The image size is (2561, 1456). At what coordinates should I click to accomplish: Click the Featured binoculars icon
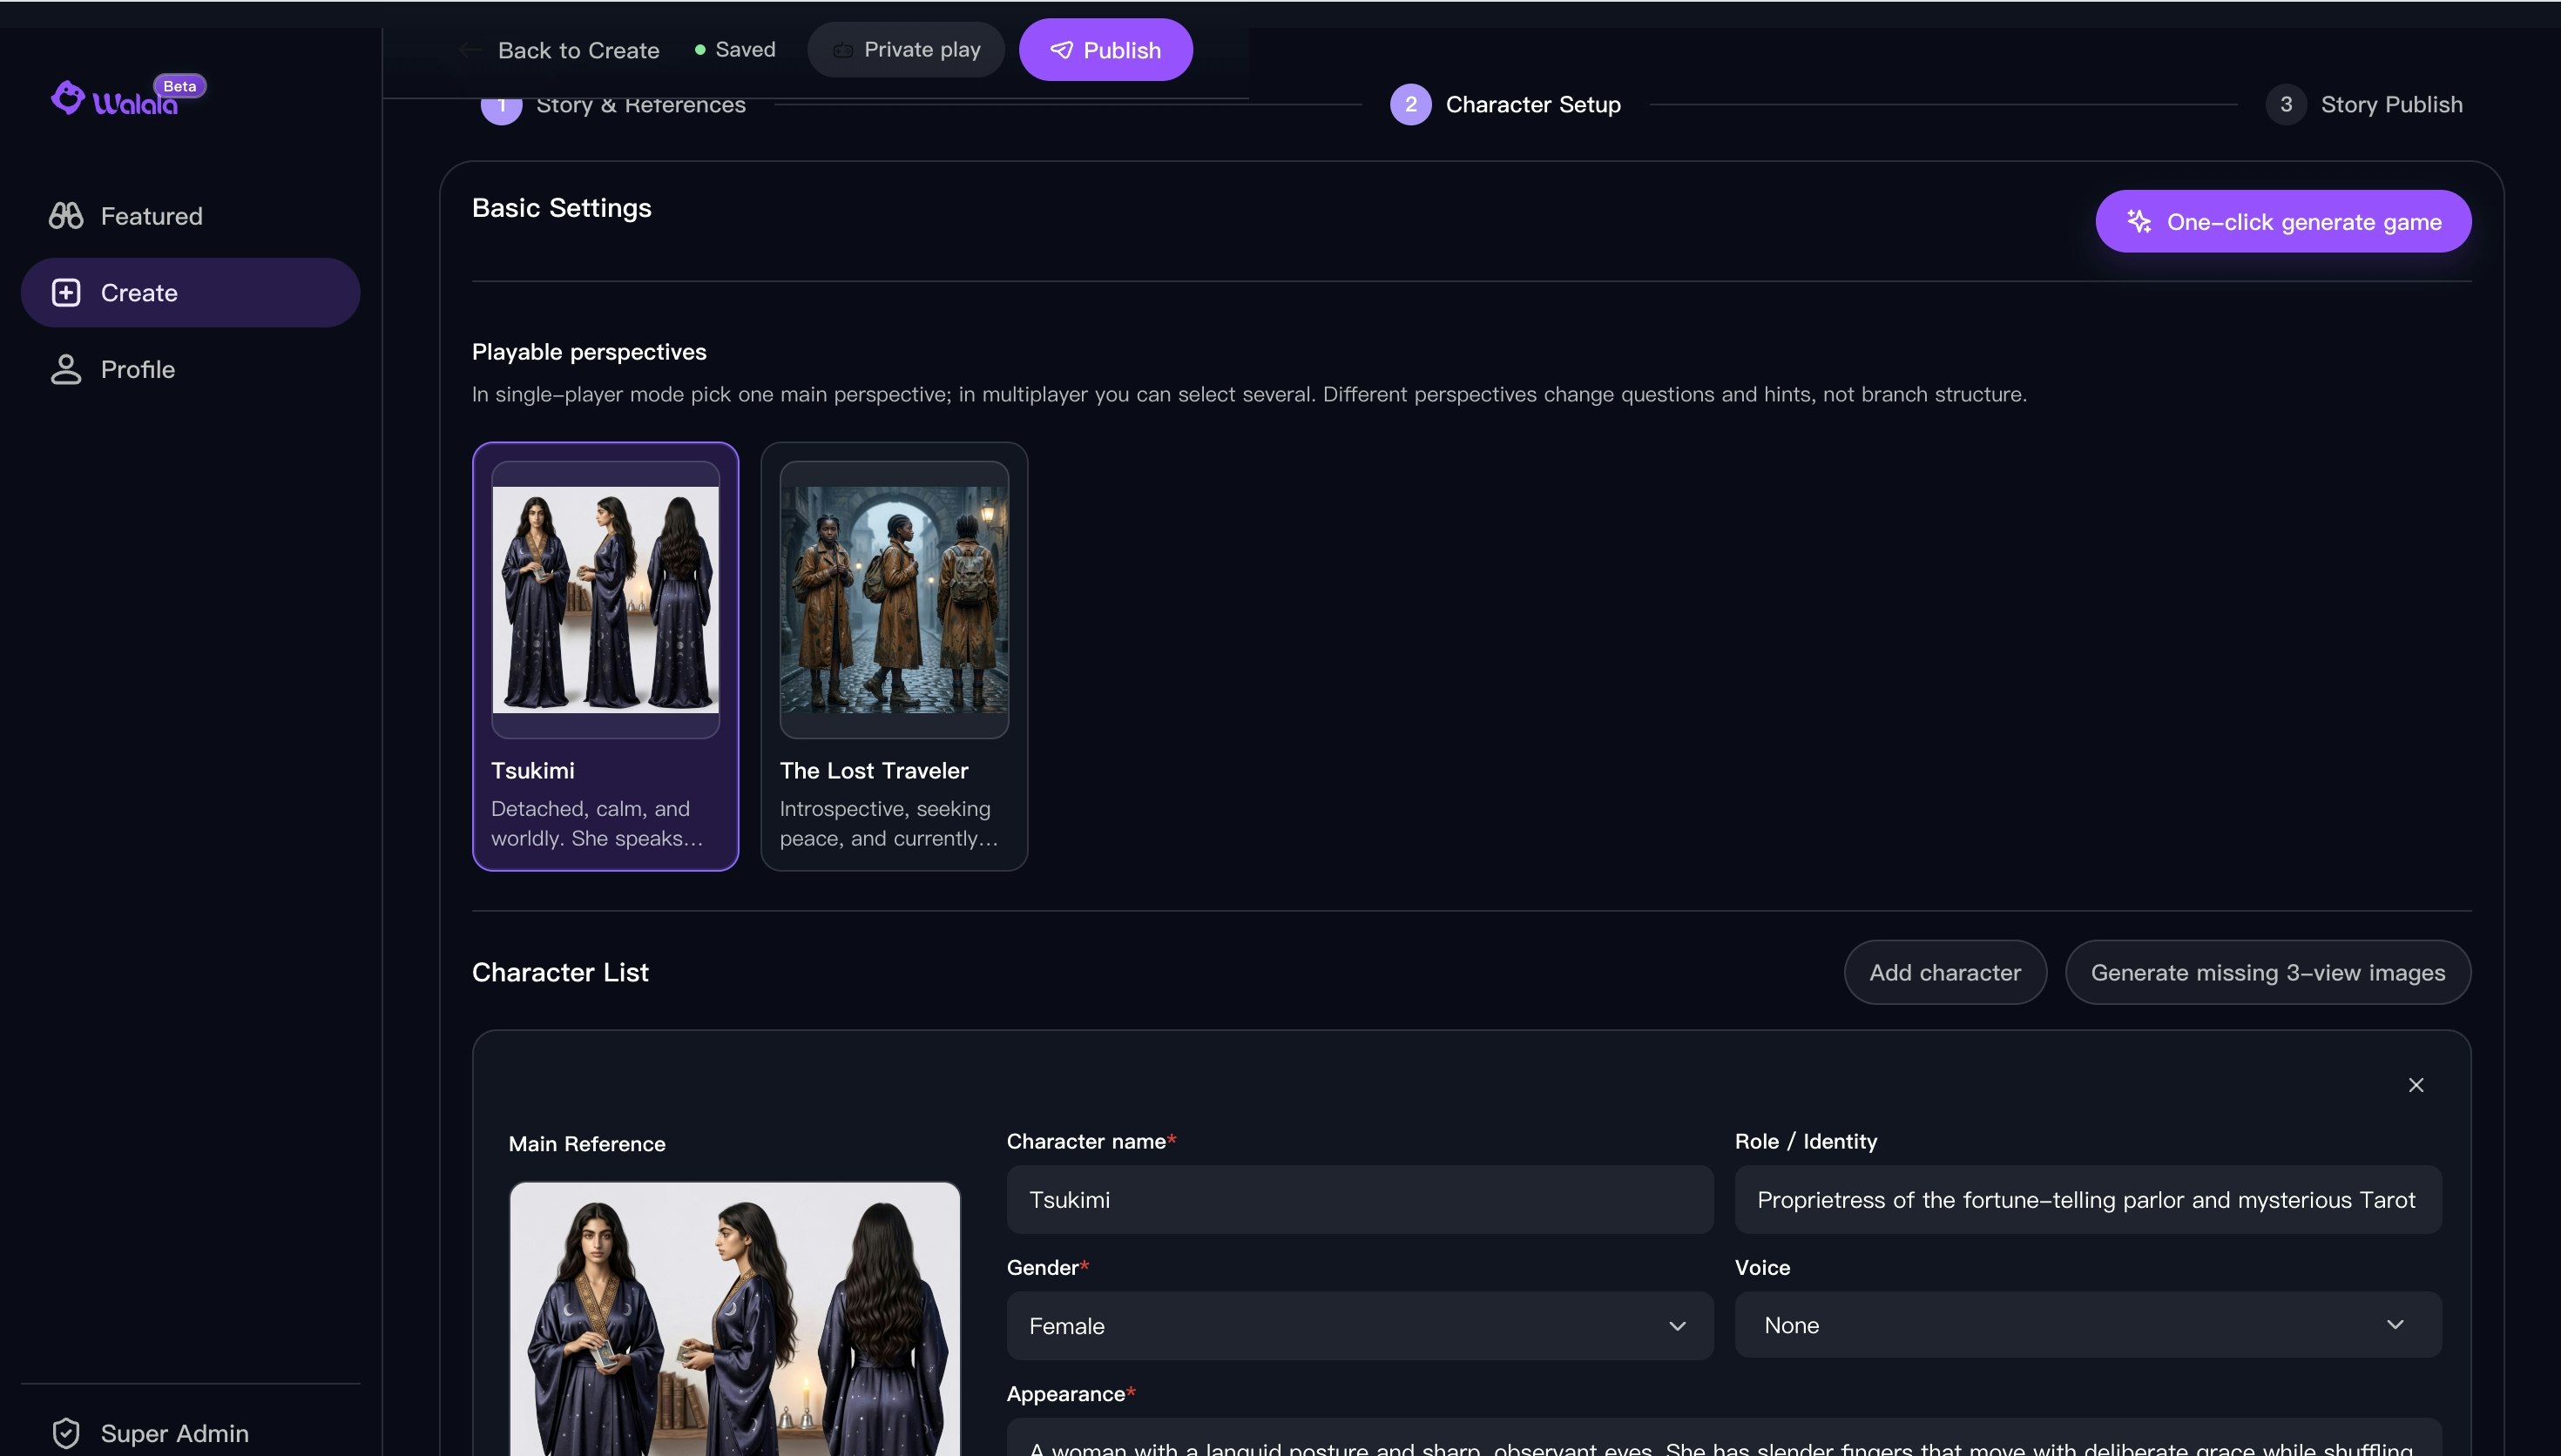[66, 216]
